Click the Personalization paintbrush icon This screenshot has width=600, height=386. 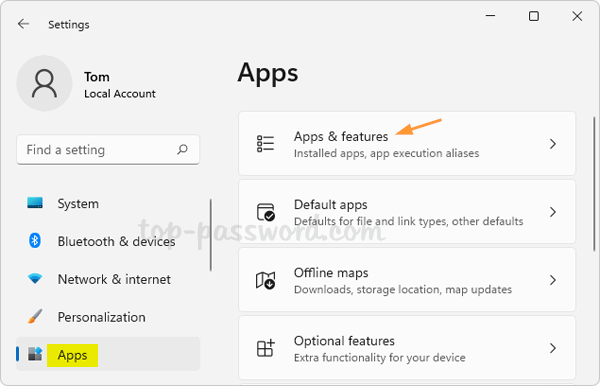click(35, 316)
